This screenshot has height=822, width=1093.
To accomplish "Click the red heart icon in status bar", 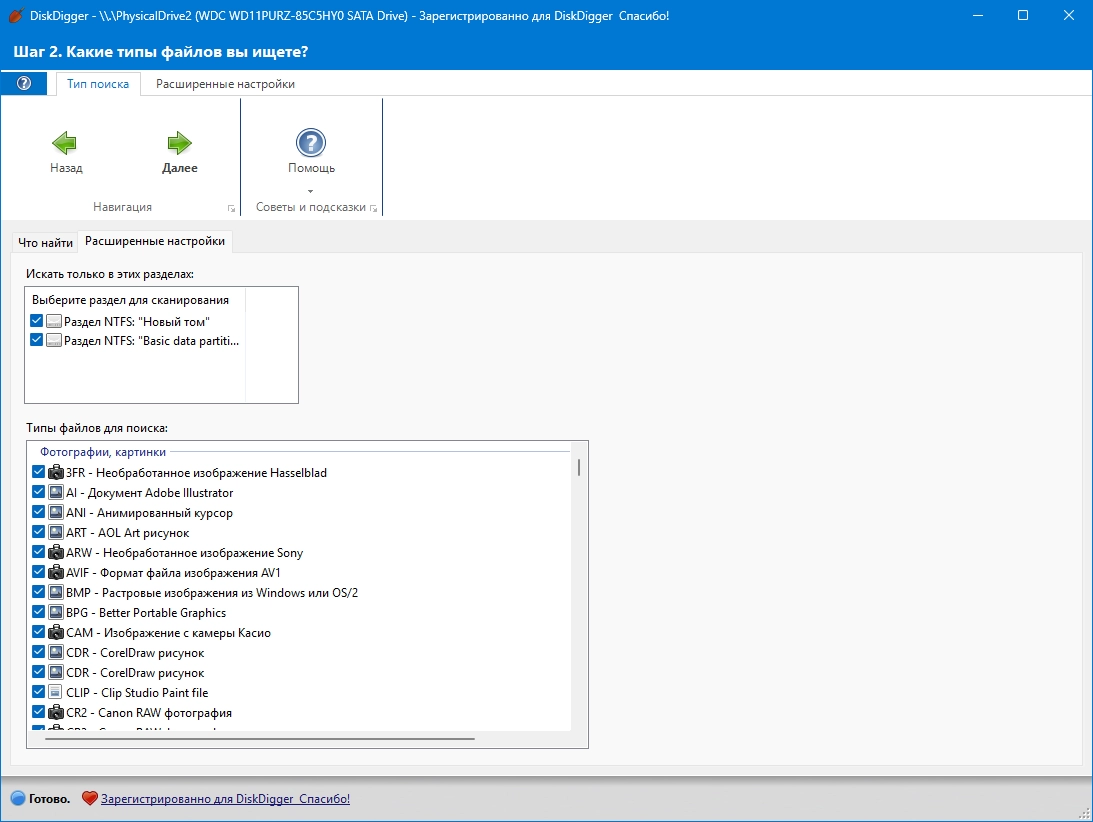I will pyautogui.click(x=89, y=798).
